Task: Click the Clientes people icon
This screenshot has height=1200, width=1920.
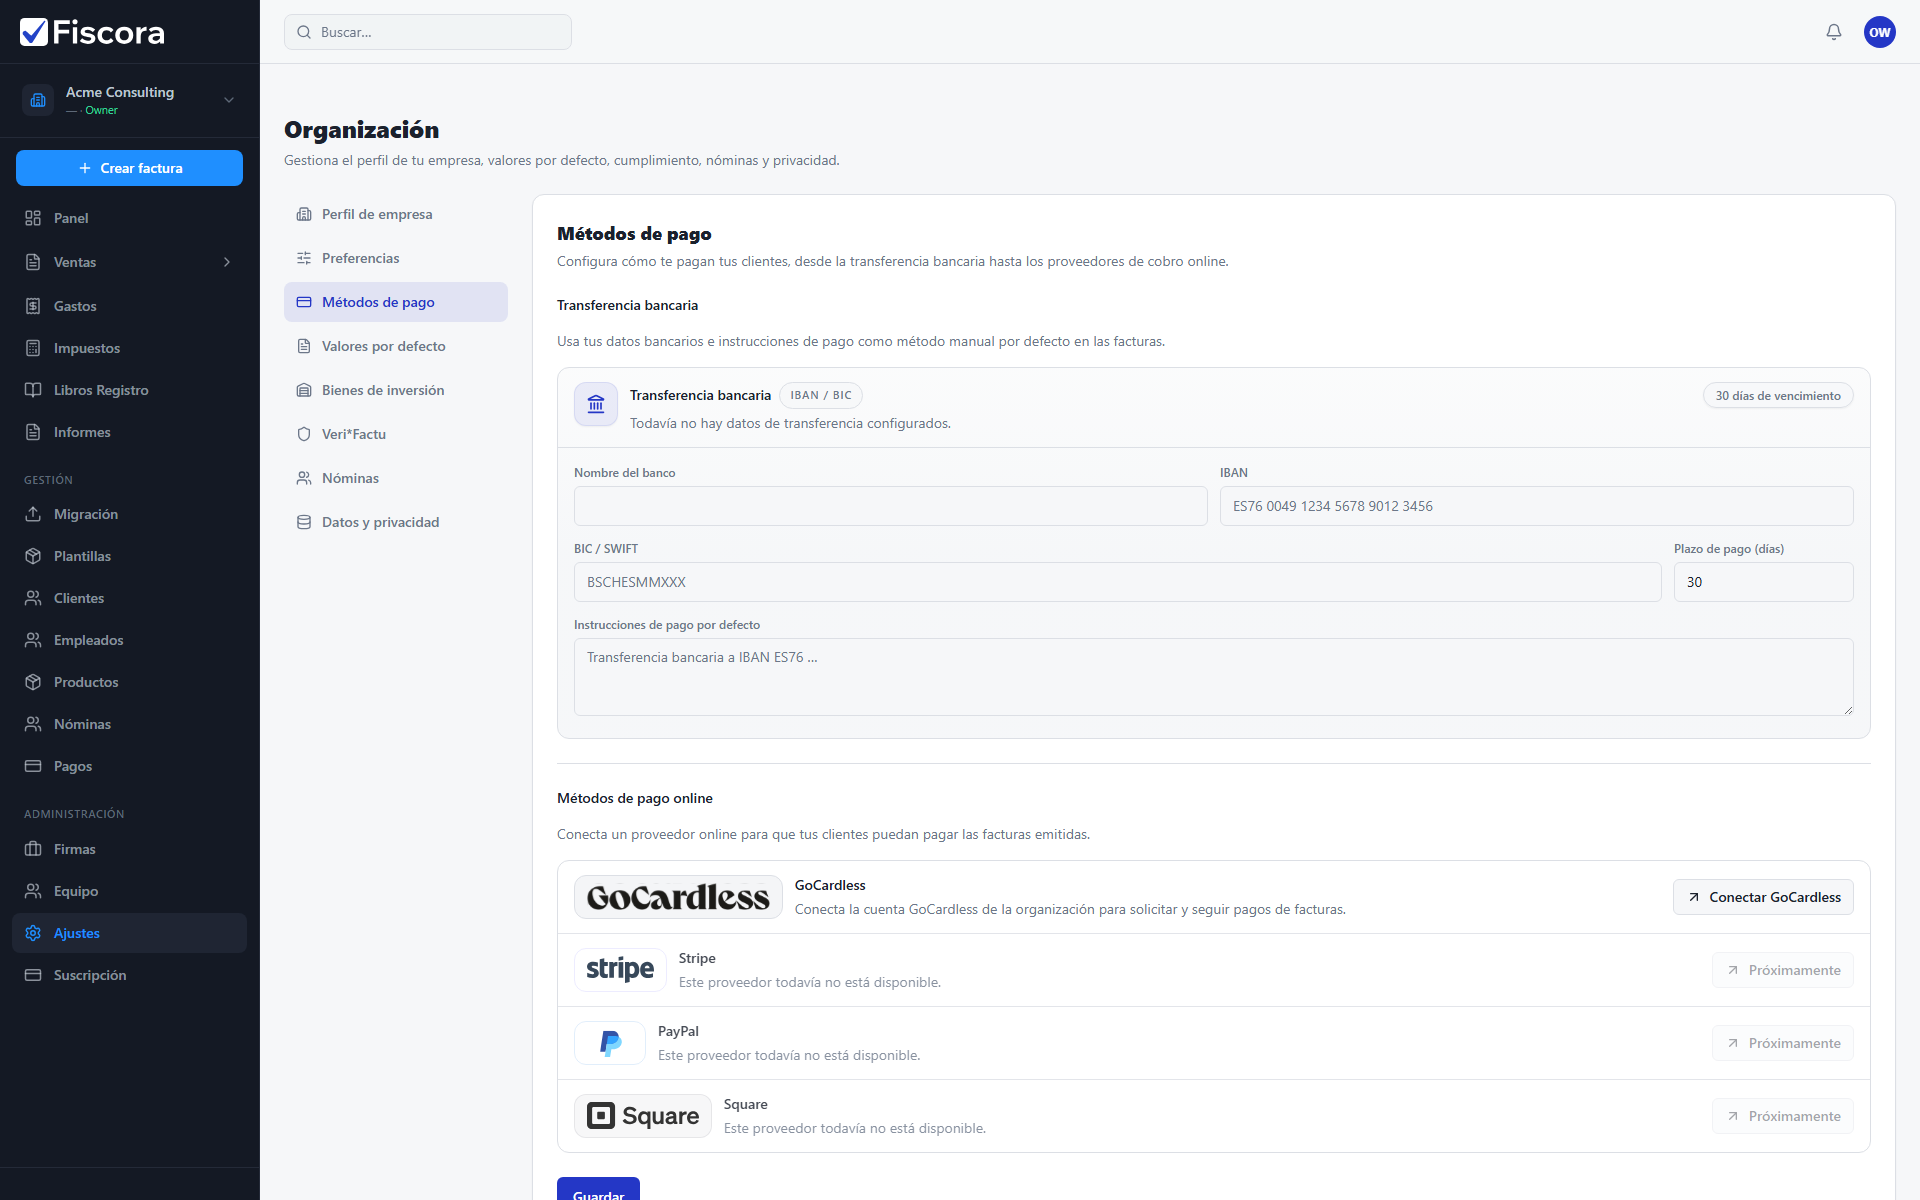Action: tap(33, 598)
